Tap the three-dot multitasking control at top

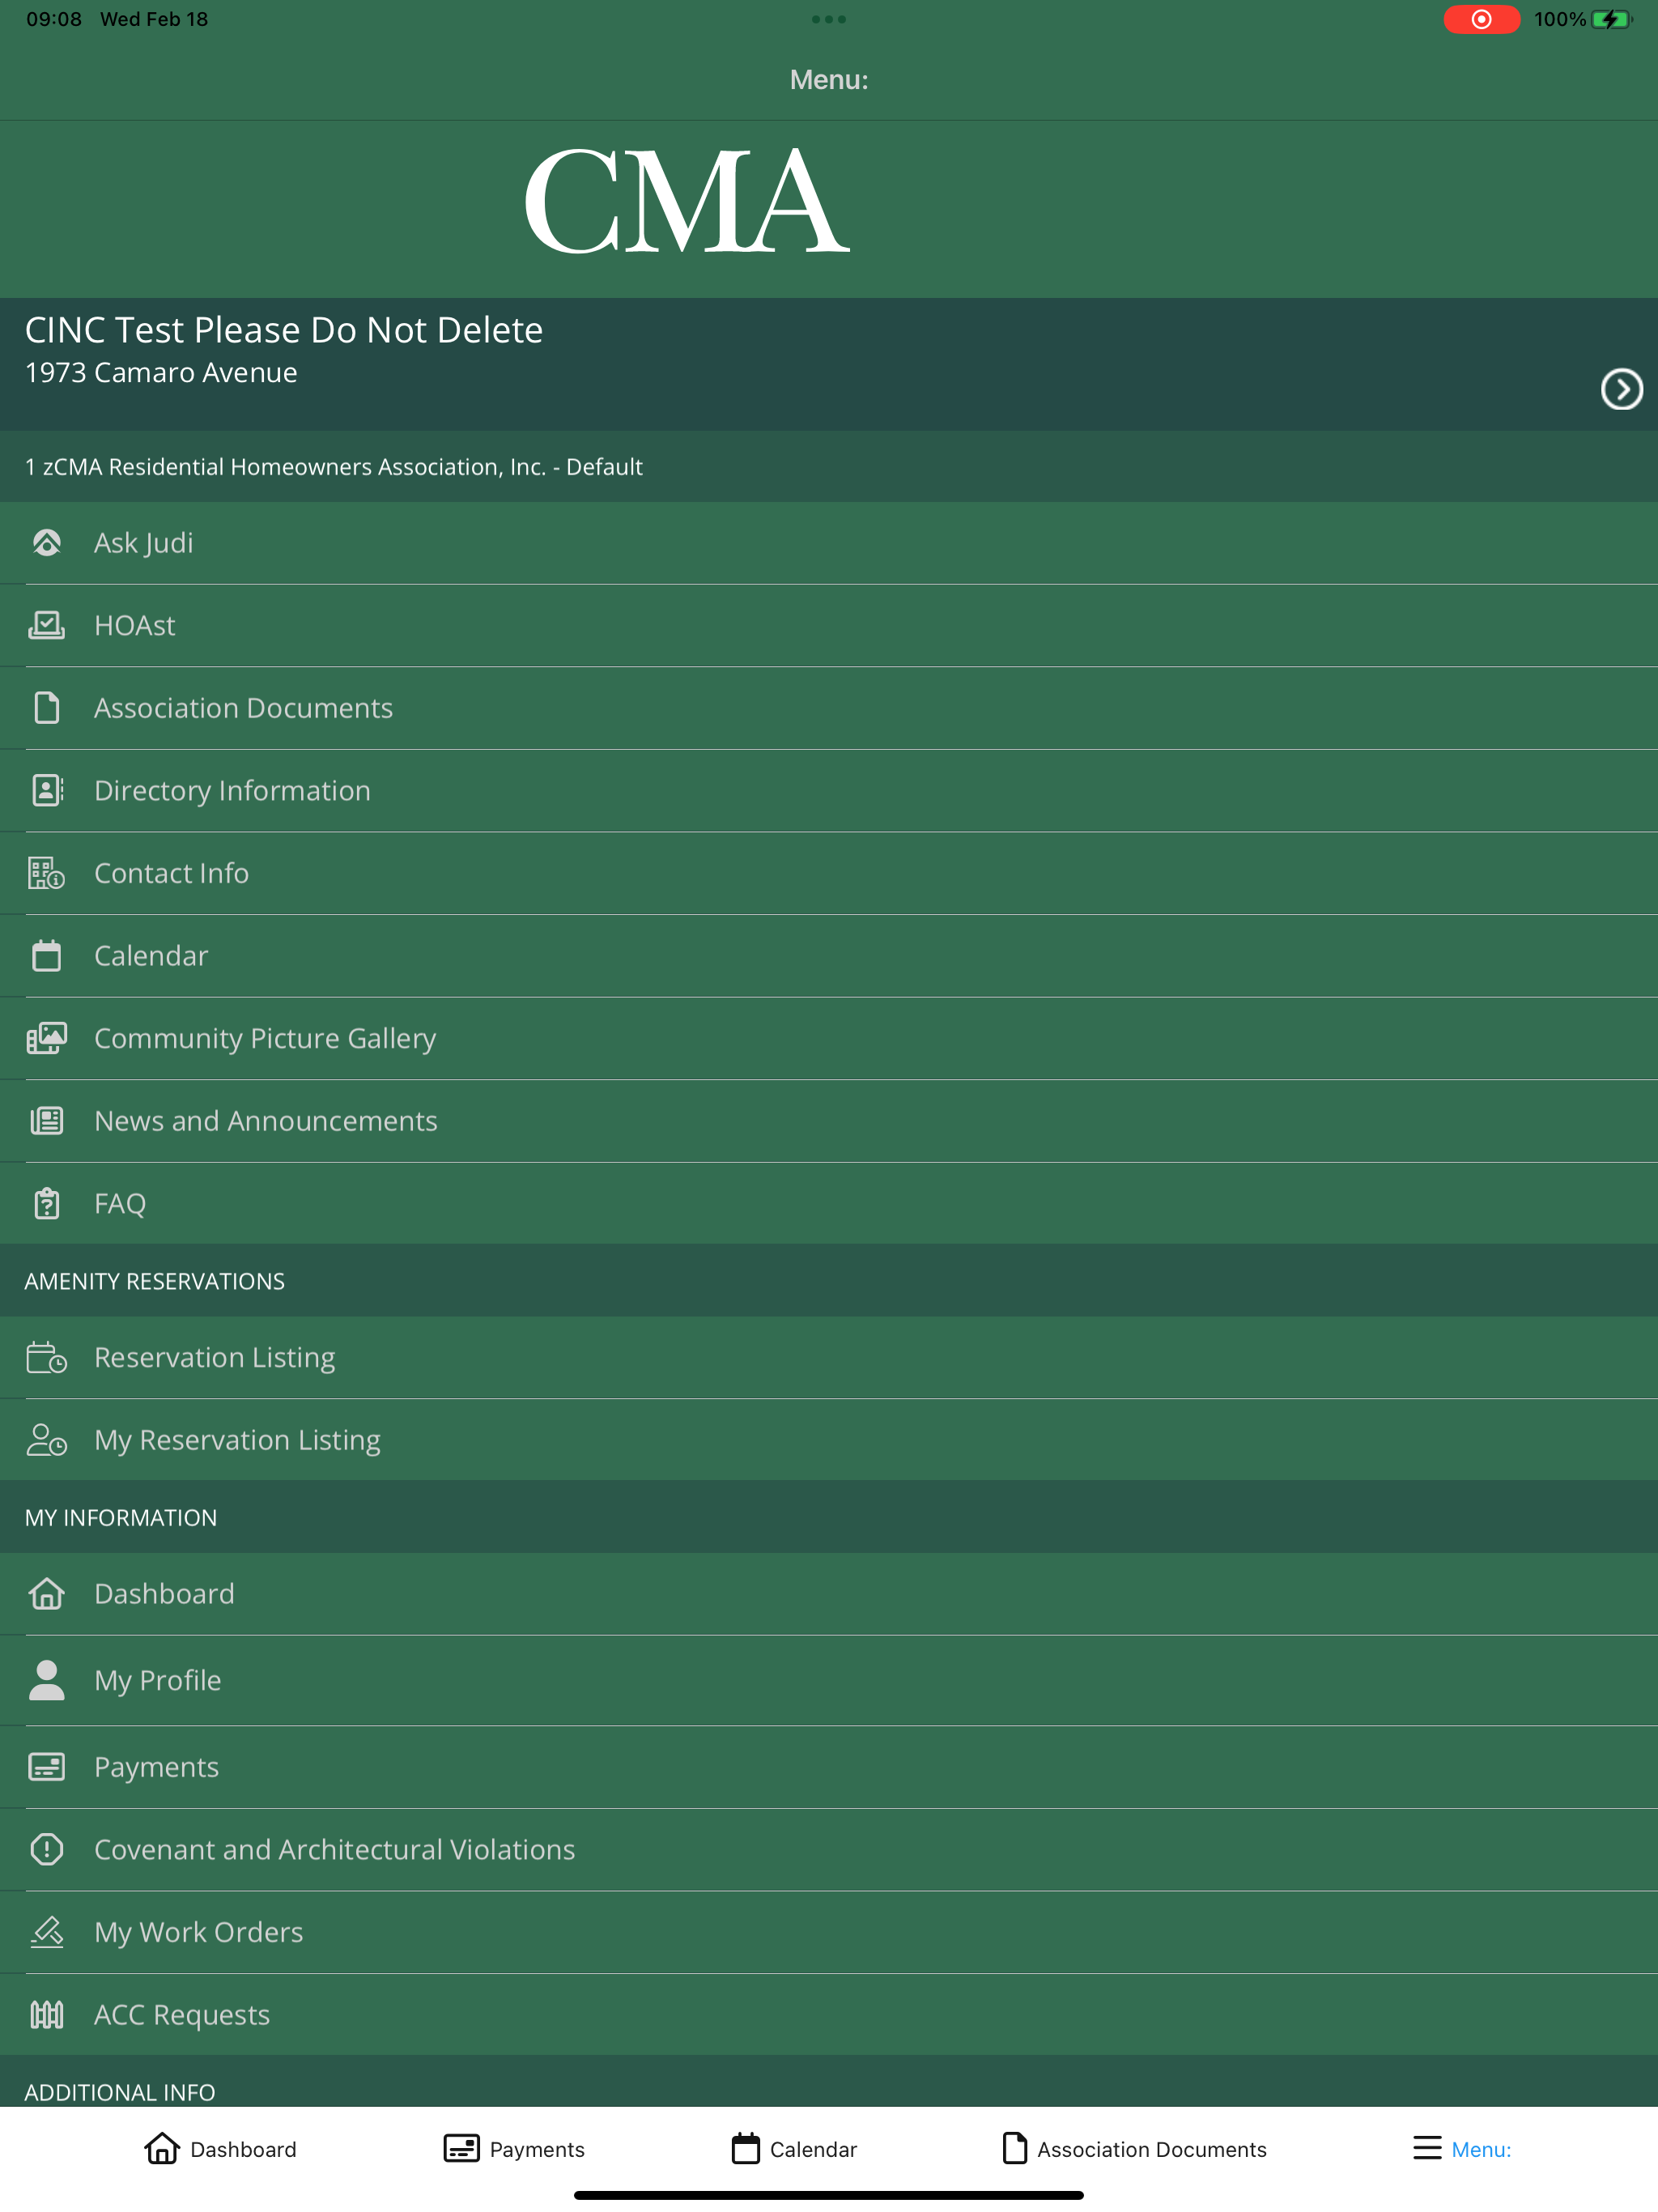(x=829, y=19)
